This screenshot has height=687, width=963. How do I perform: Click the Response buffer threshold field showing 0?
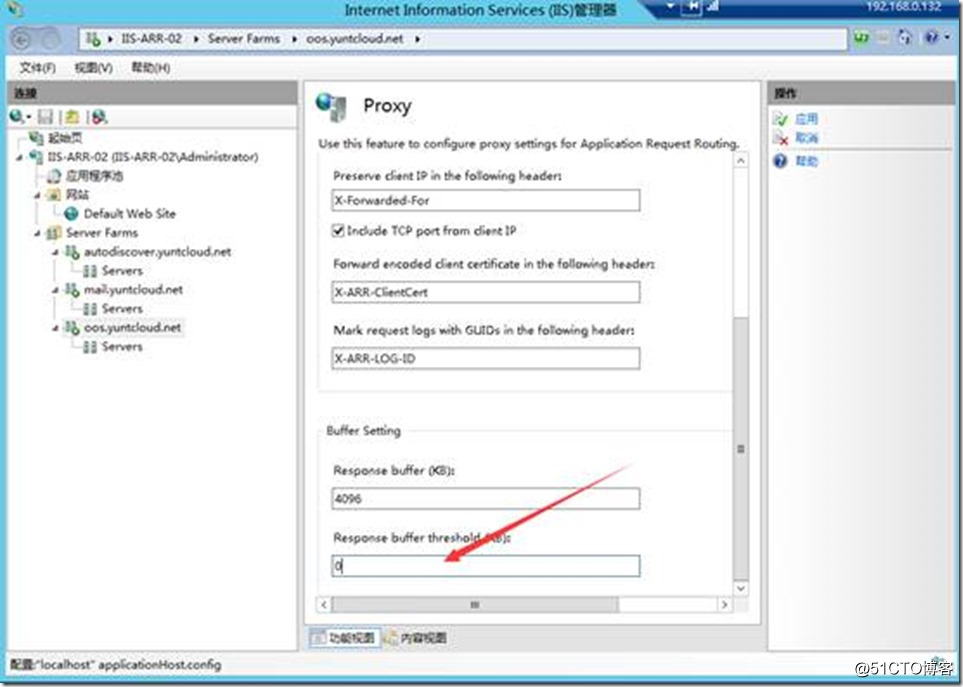click(x=486, y=566)
